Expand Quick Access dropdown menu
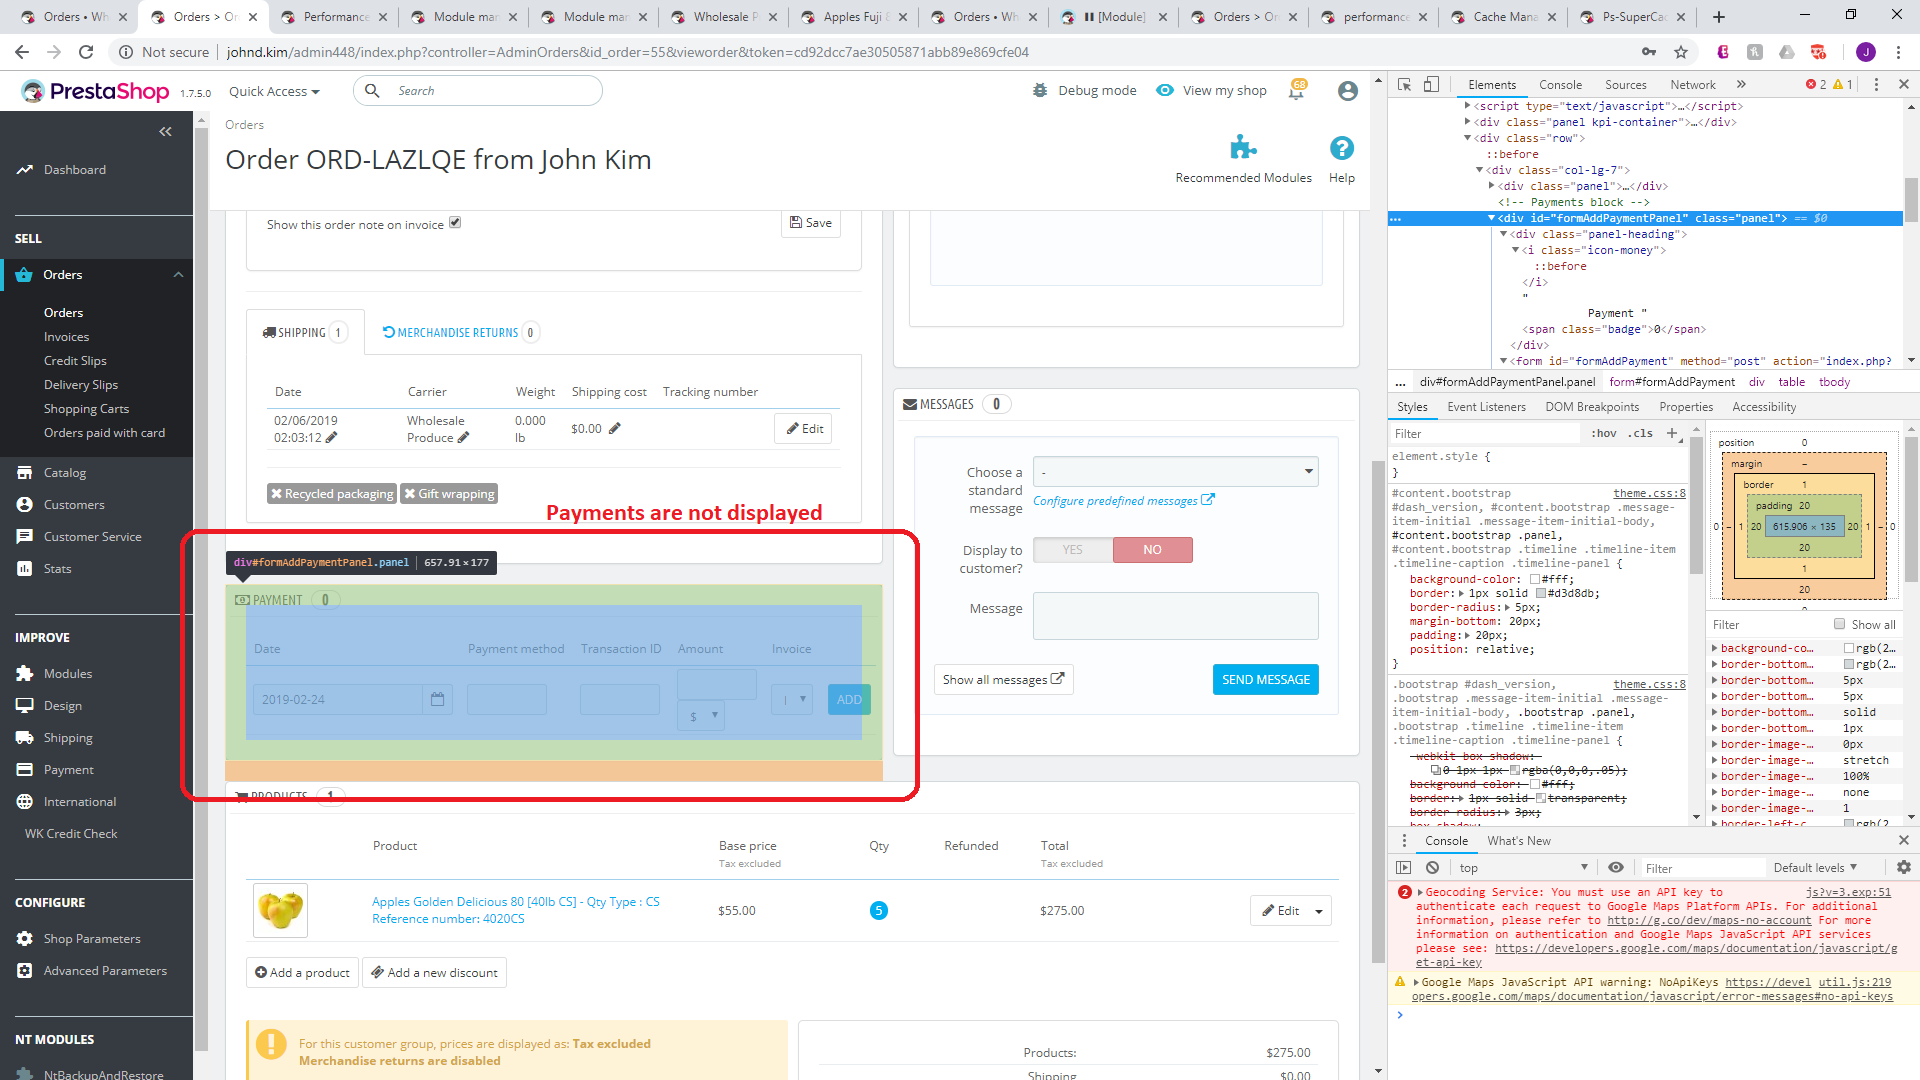The width and height of the screenshot is (1920, 1080). (x=274, y=91)
